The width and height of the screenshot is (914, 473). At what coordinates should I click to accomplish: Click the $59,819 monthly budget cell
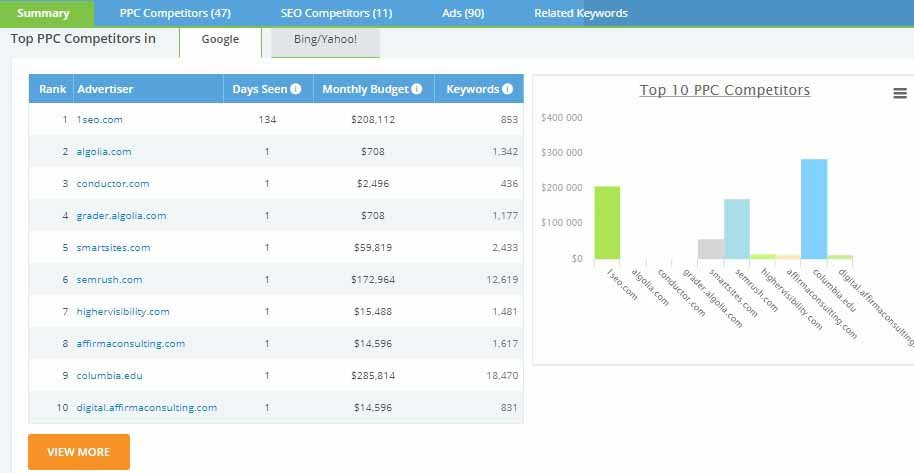coord(373,248)
